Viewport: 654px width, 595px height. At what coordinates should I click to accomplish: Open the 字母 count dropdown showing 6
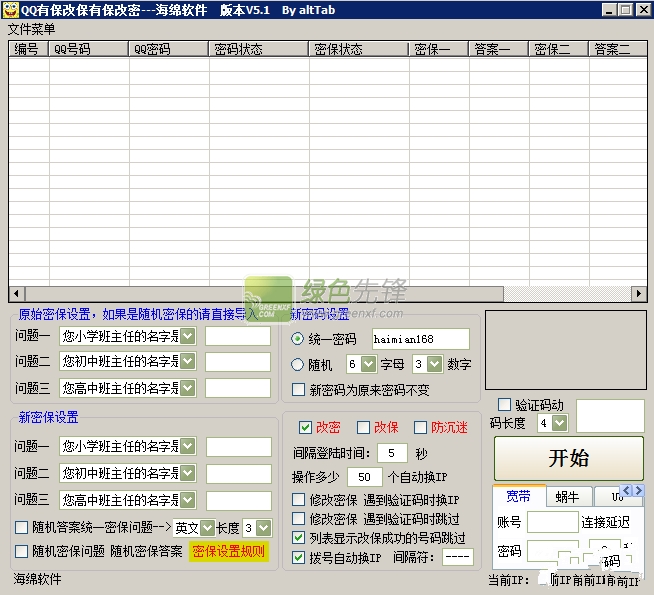(368, 364)
